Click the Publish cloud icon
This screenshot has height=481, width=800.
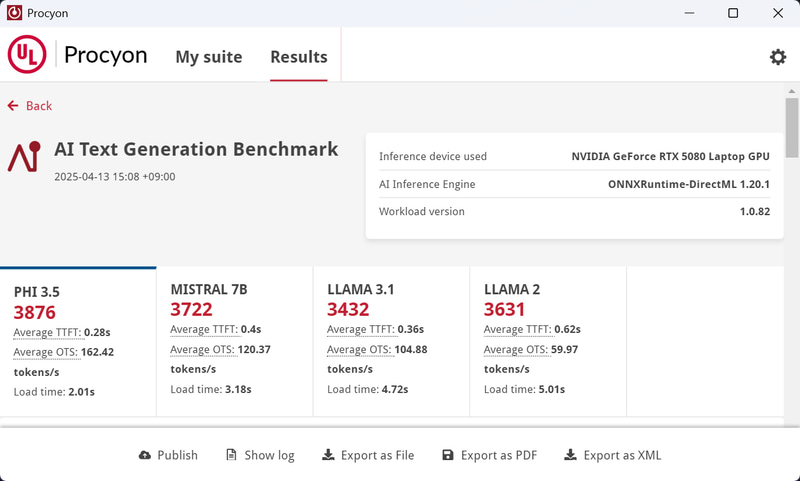point(145,455)
